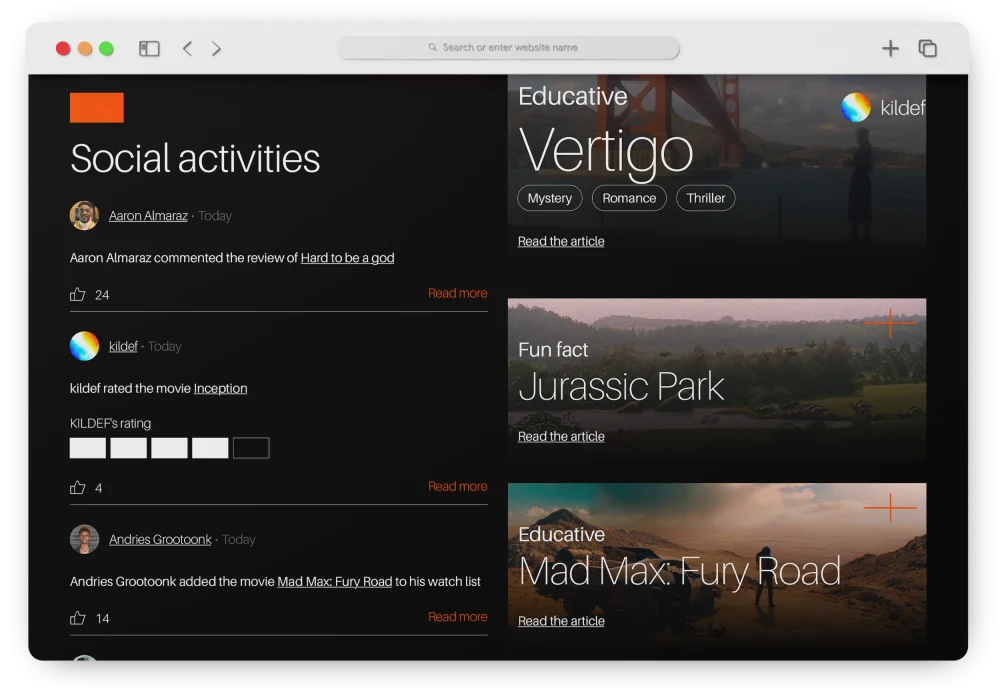Open Aaron Almaraz profile link
1000x688 pixels.
[148, 216]
